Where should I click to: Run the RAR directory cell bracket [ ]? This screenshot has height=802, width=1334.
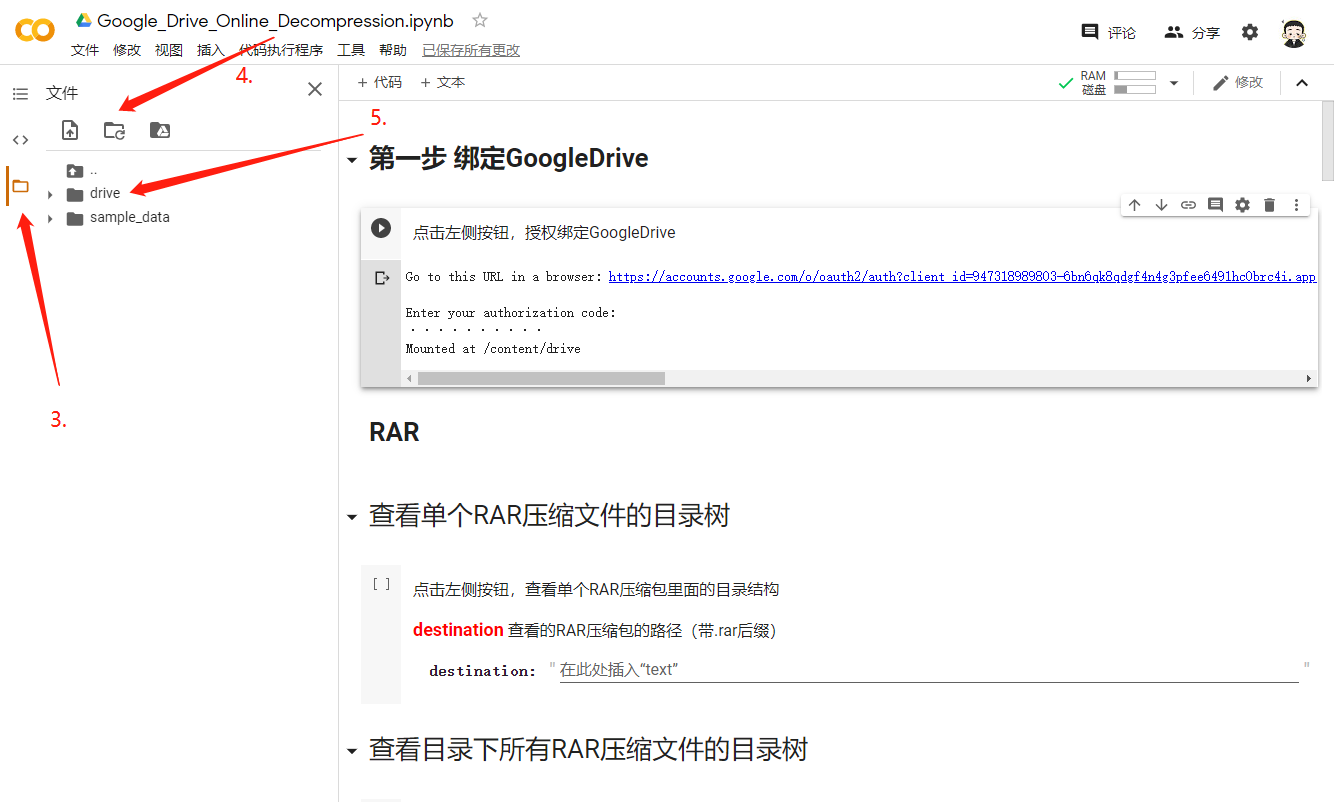pos(381,584)
